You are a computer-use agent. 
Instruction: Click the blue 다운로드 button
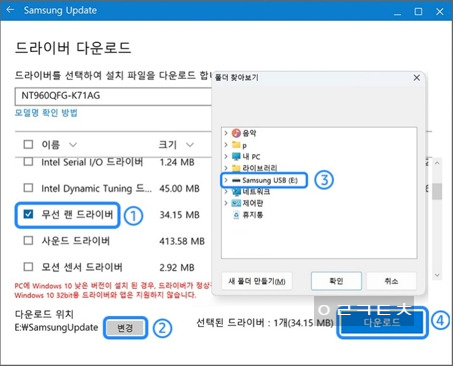pyautogui.click(x=381, y=322)
